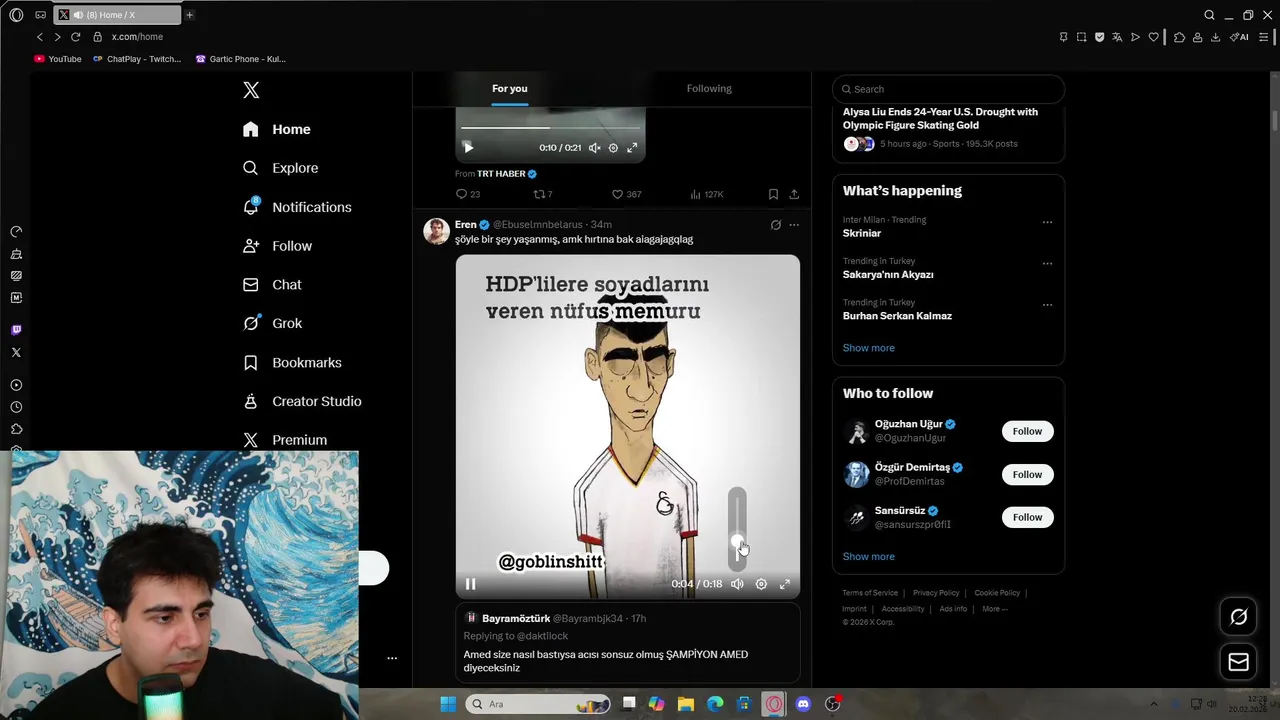Screen dimensions: 1280x720
Task: Open Grok from the sidebar
Action: [272, 323]
